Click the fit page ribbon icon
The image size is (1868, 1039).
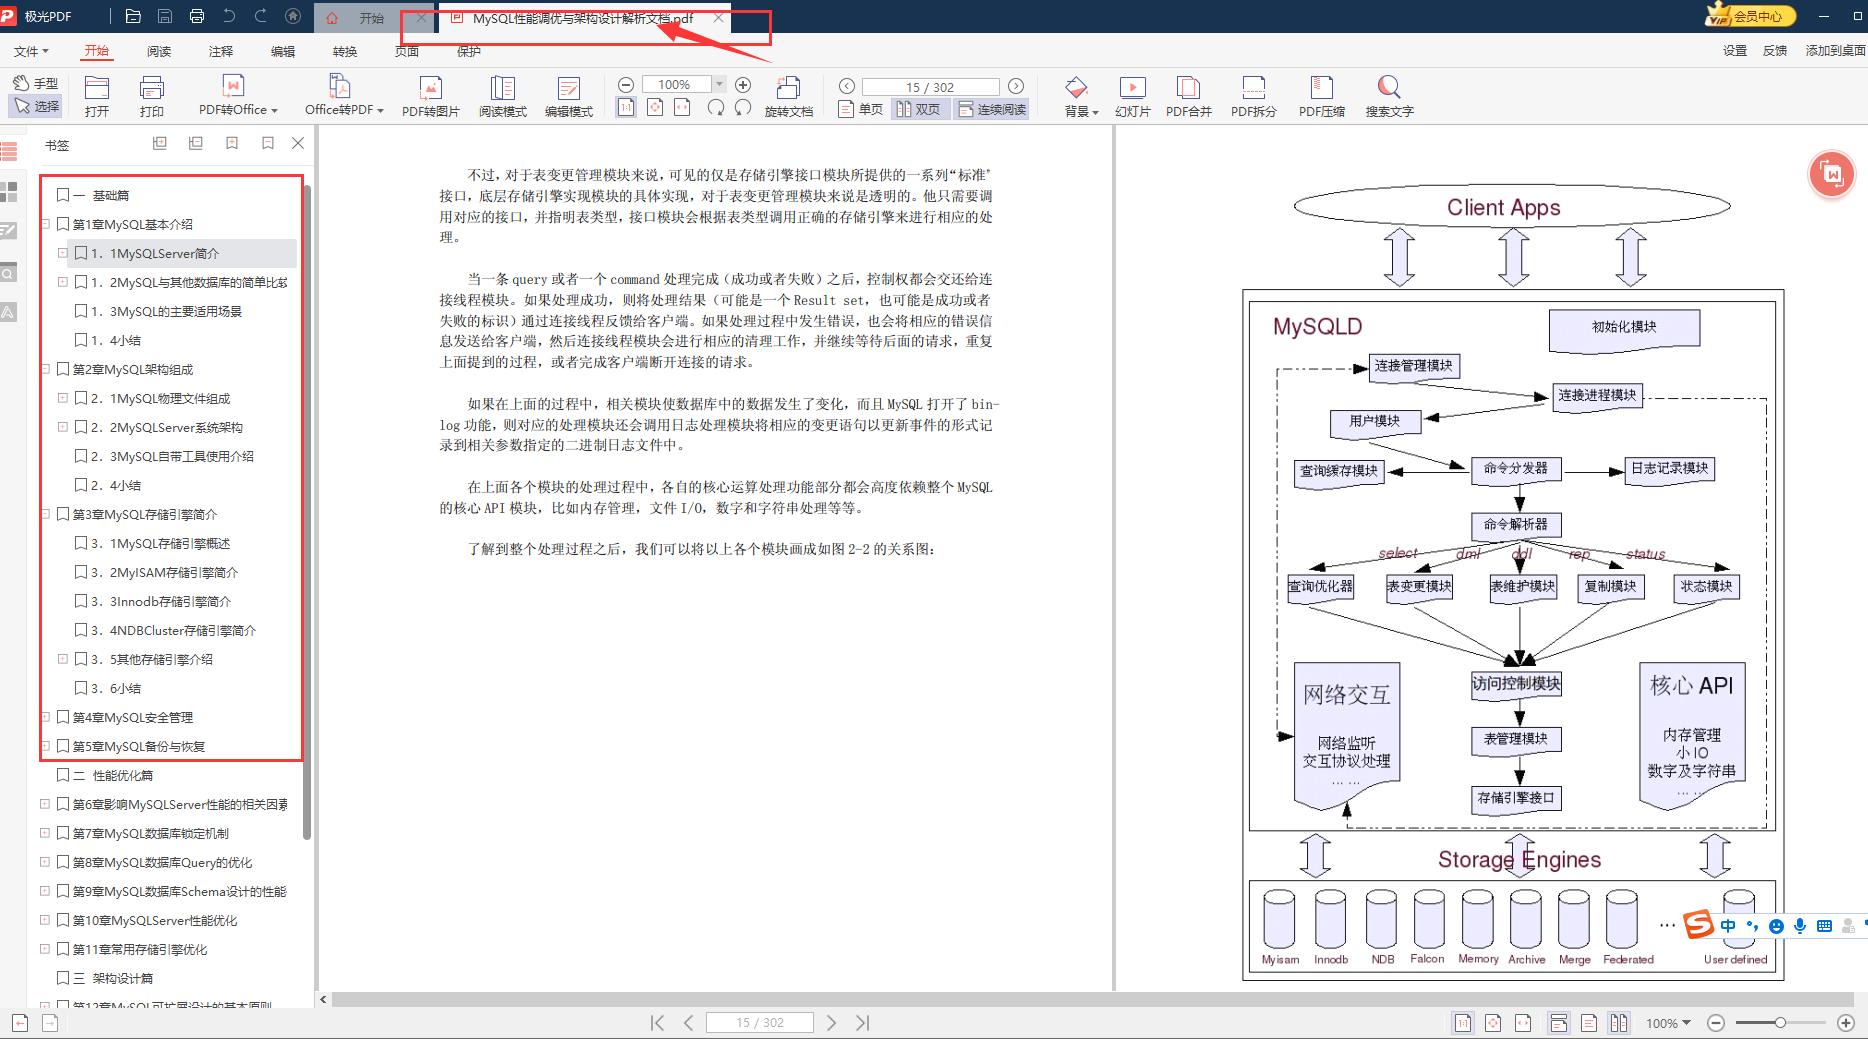[x=655, y=107]
